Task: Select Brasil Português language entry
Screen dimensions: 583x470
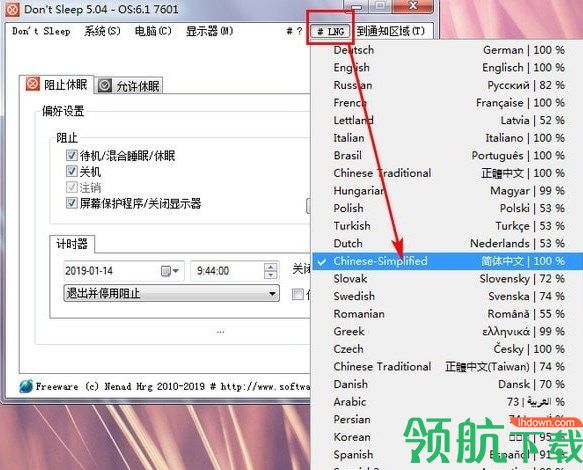Action: (447, 155)
